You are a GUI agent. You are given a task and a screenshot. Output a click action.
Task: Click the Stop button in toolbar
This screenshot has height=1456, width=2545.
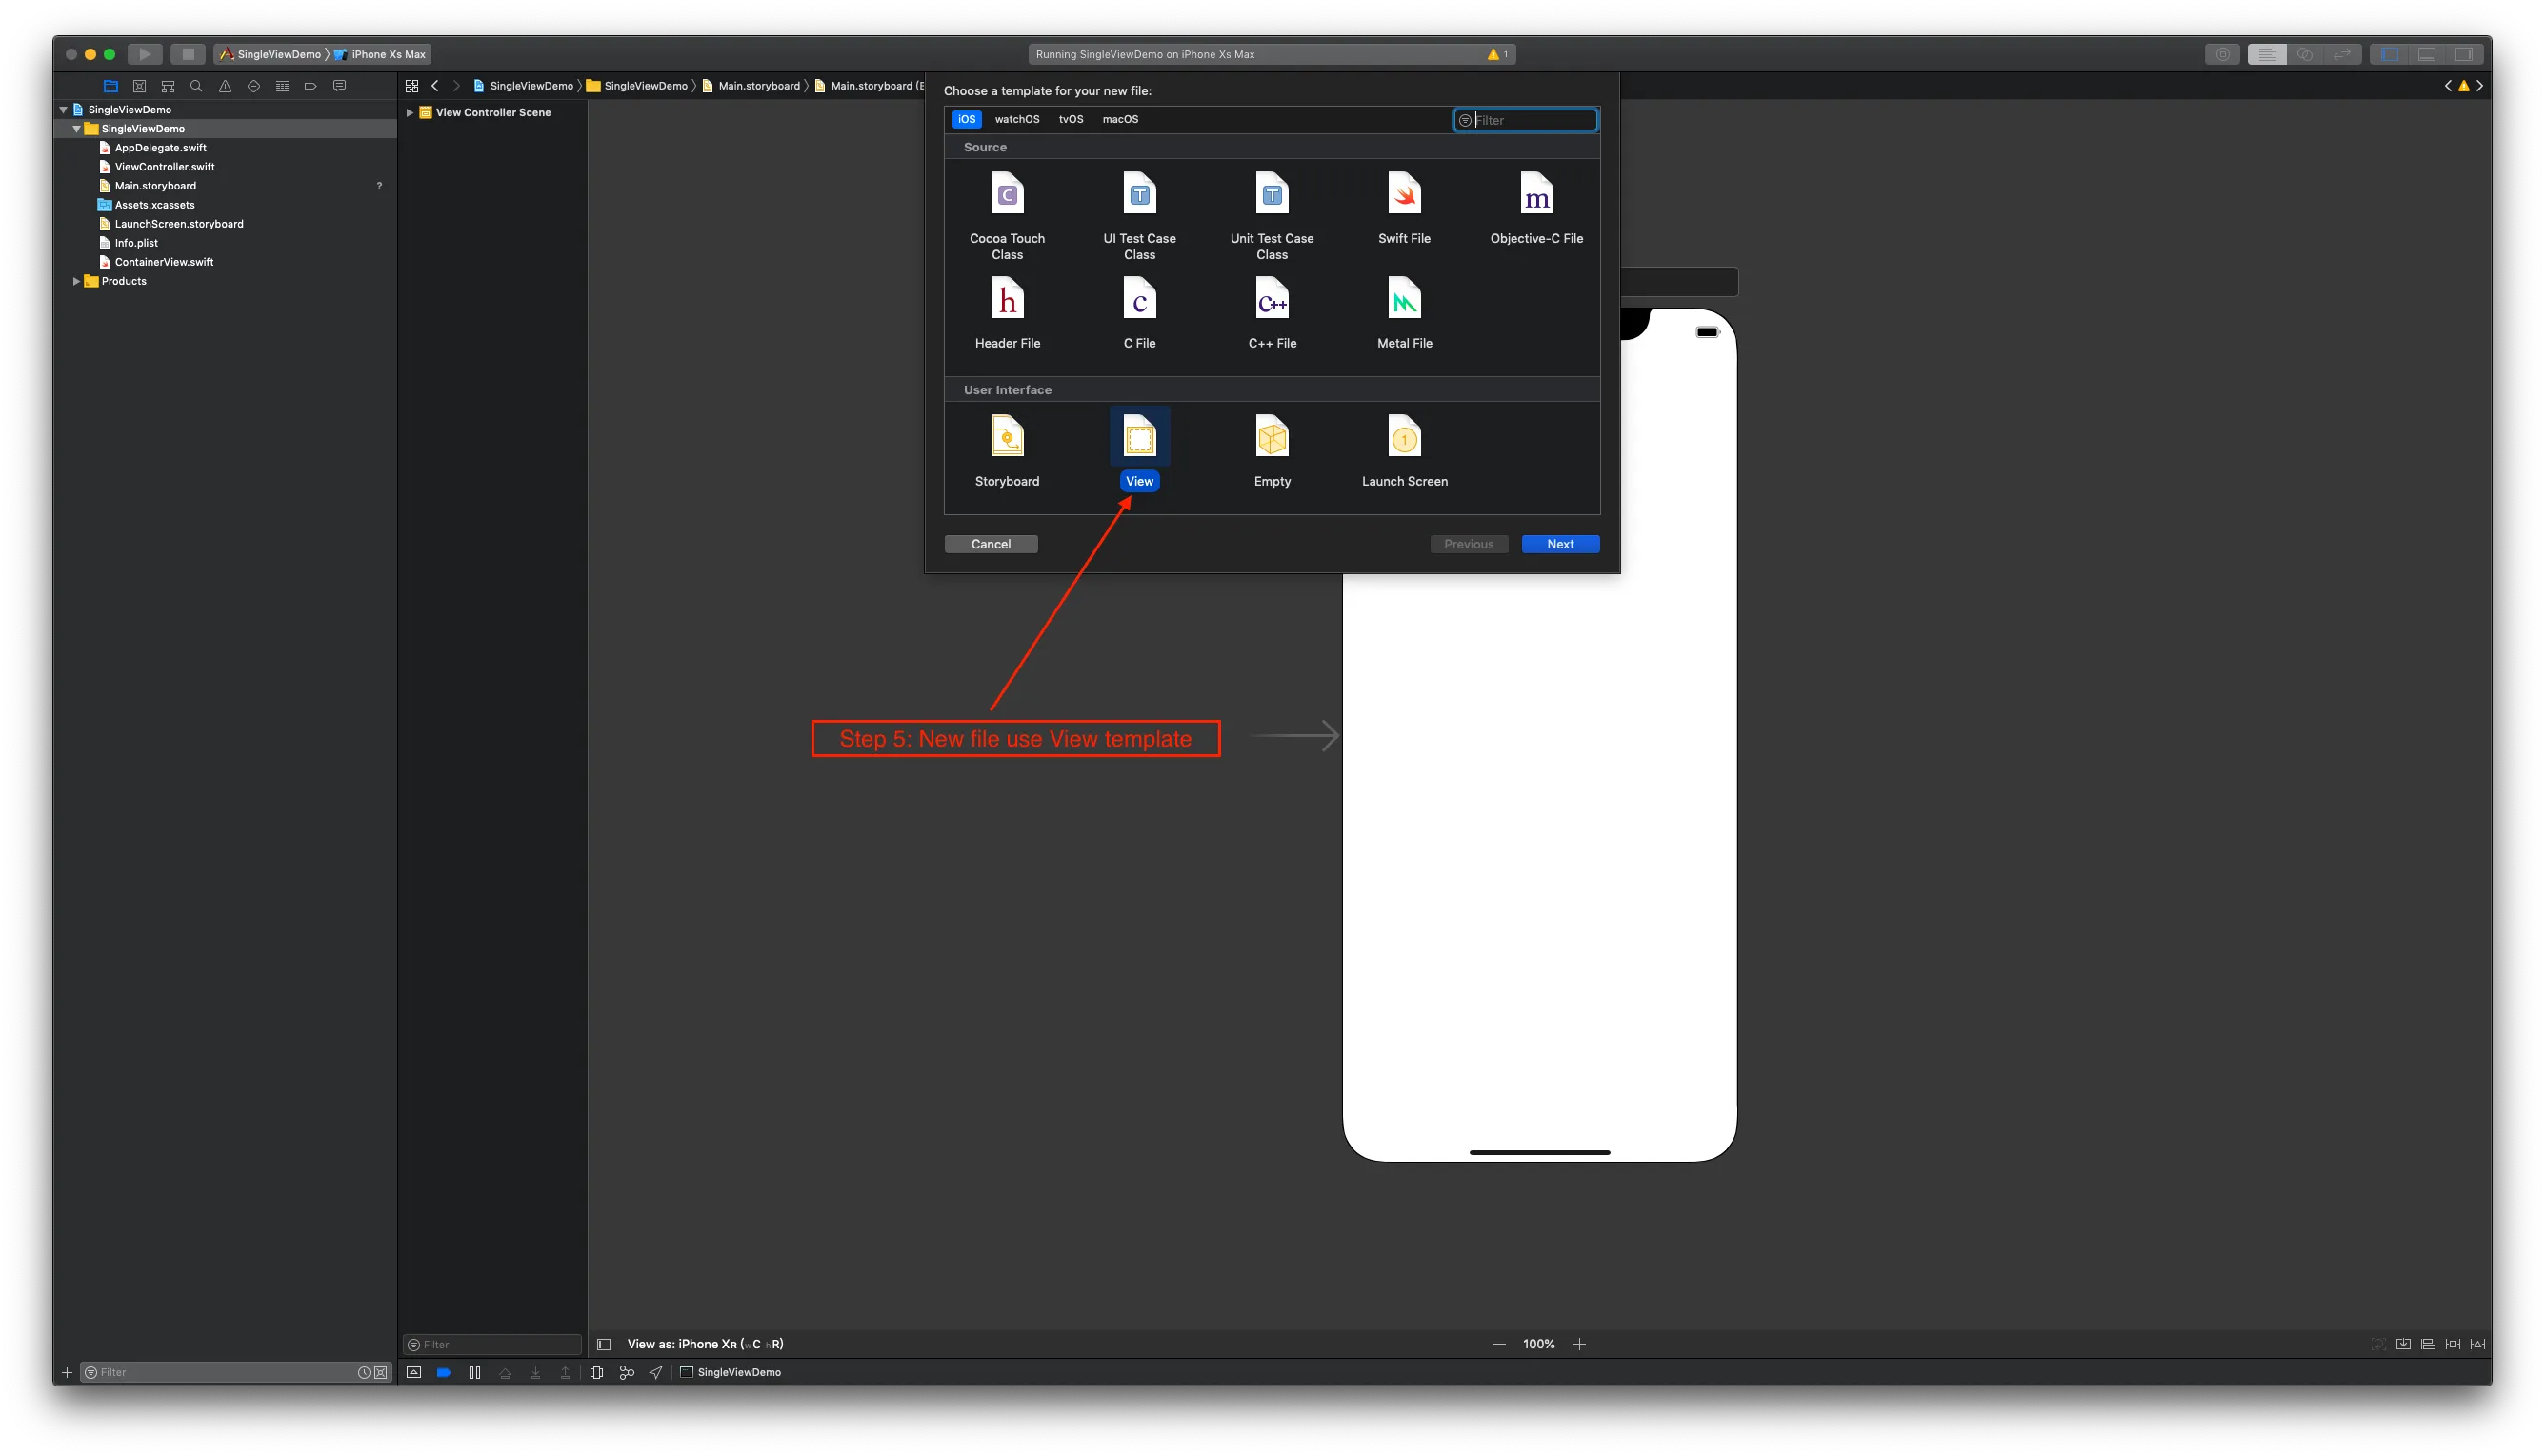[187, 54]
